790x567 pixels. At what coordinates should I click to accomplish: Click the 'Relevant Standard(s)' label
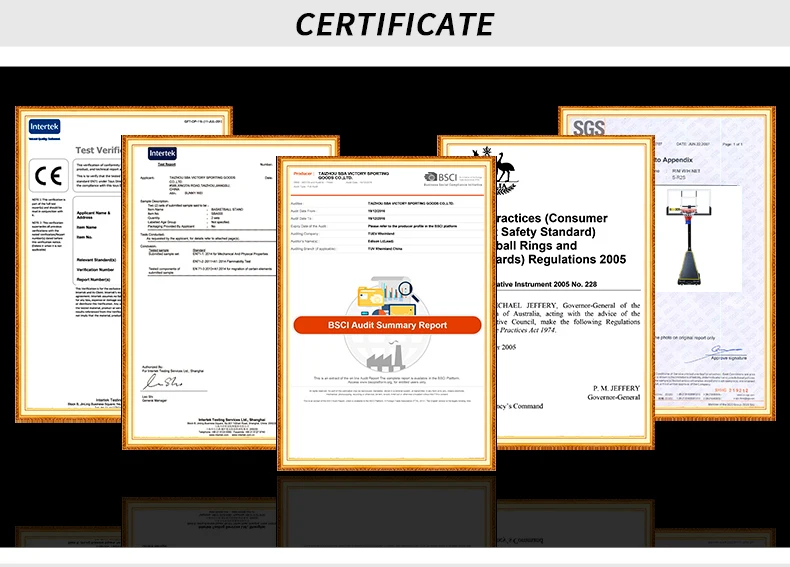click(96, 260)
